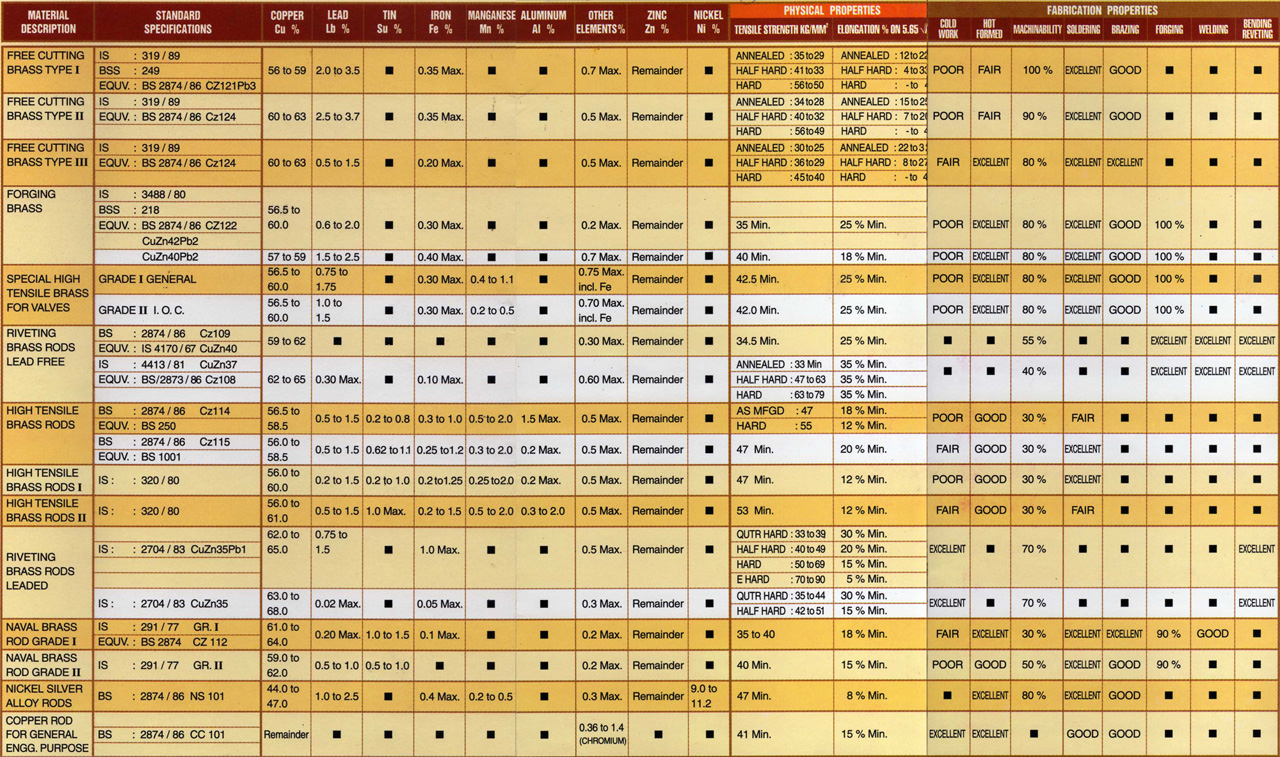Select the 'FORGING BRASS' row label

point(31,201)
